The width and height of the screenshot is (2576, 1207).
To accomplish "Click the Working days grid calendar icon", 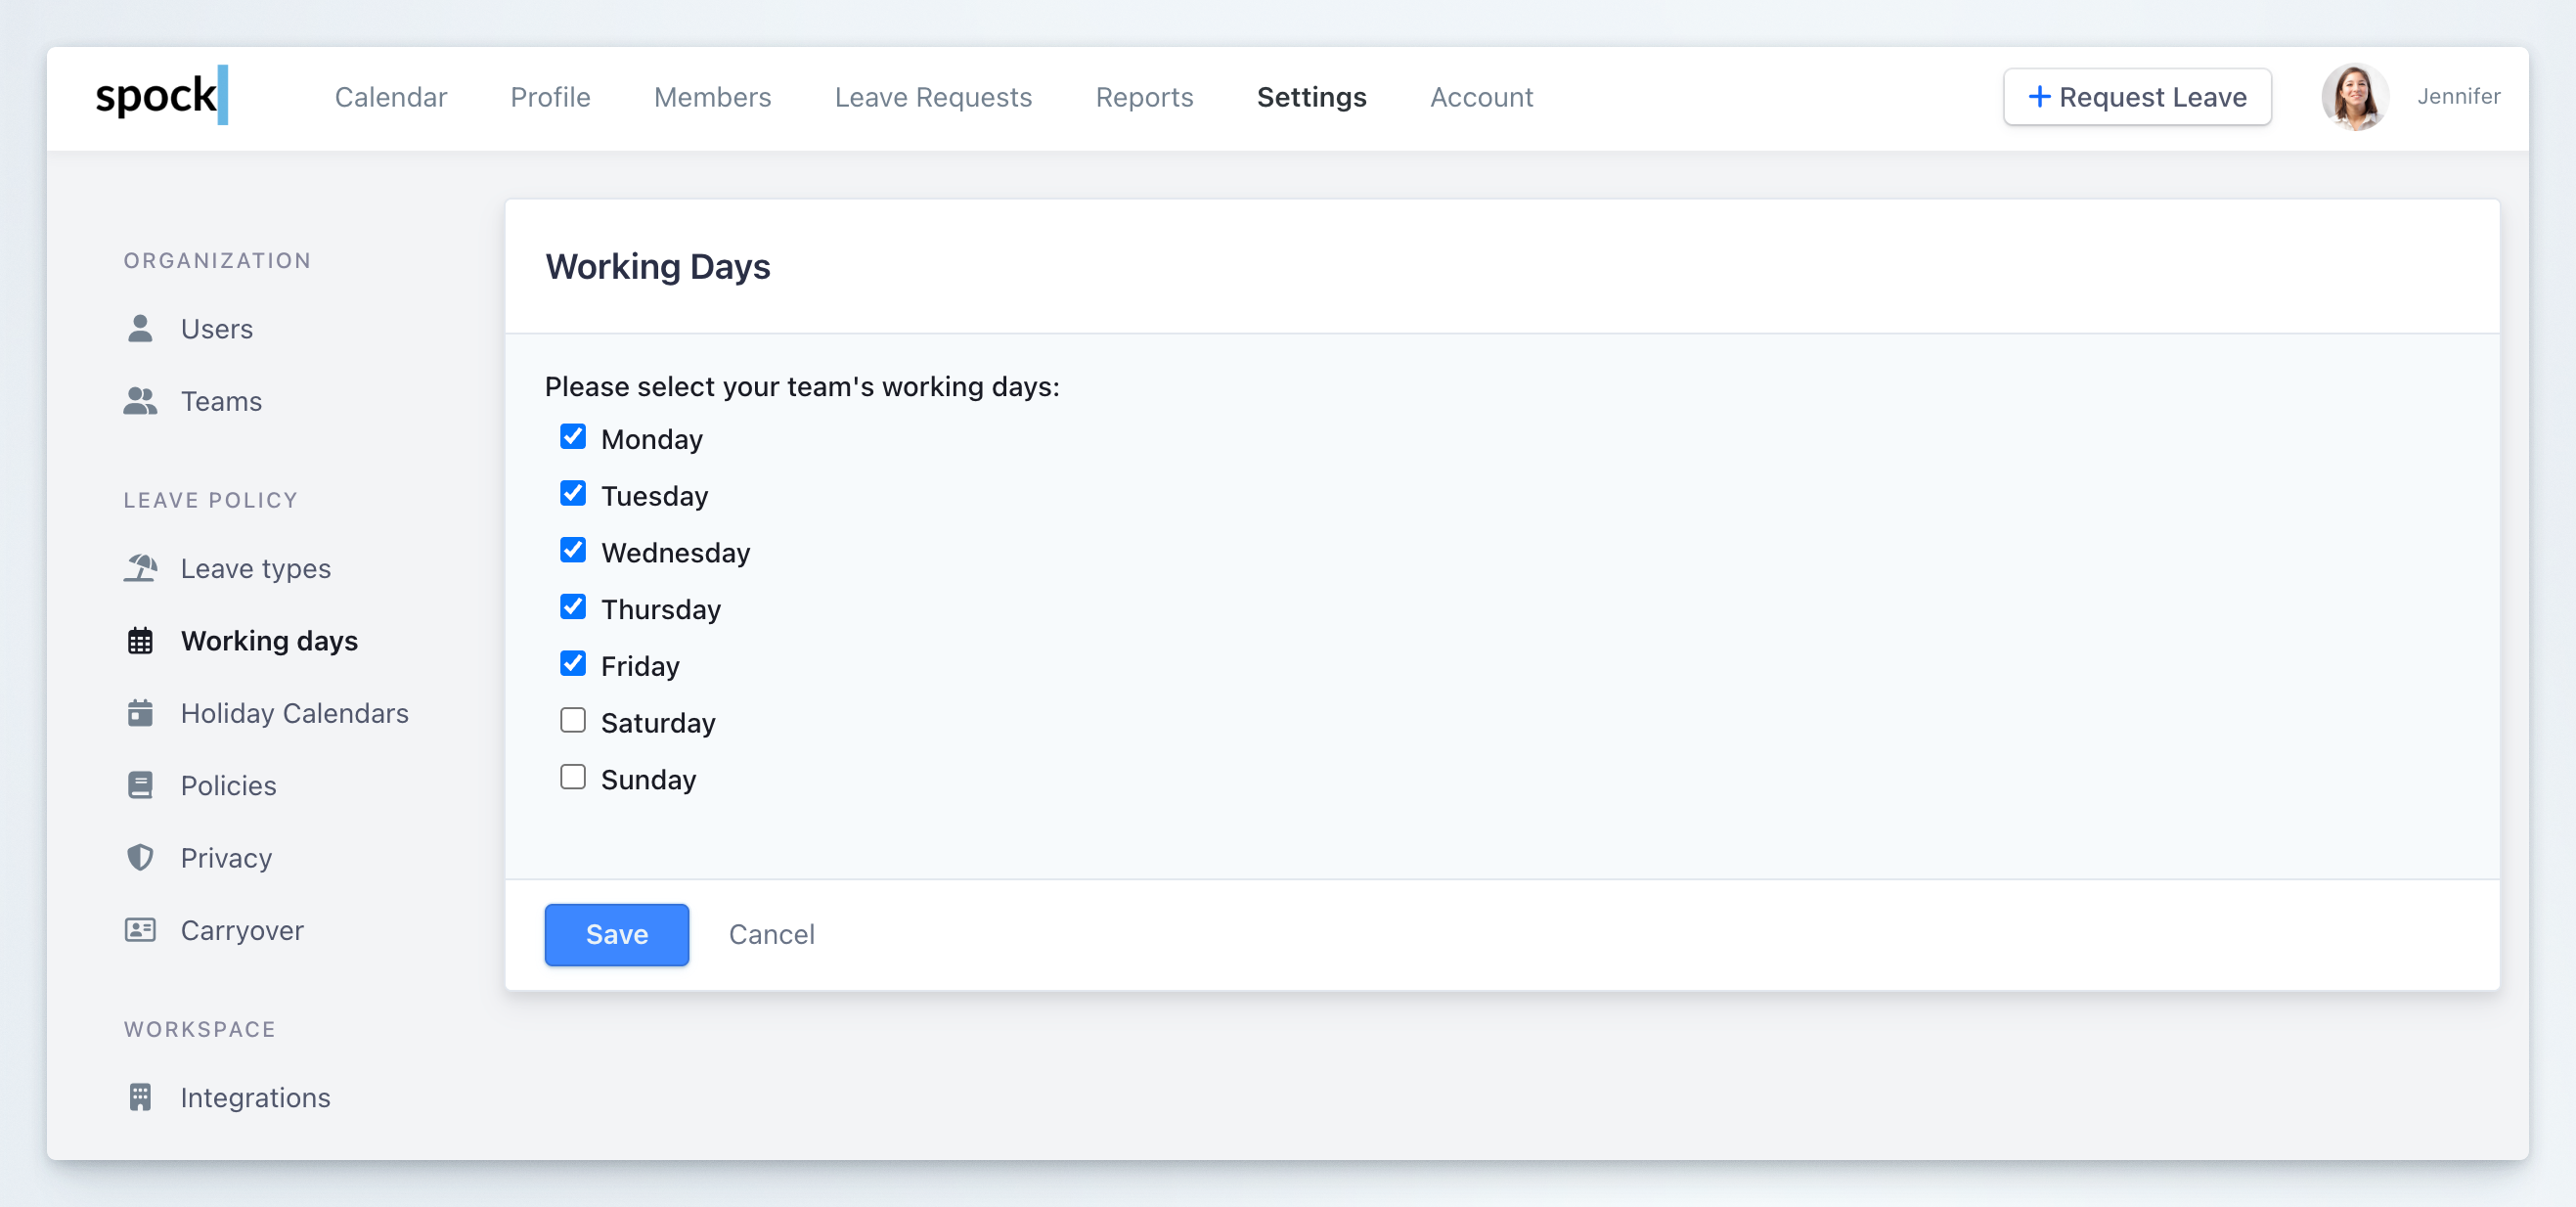I will coord(140,641).
